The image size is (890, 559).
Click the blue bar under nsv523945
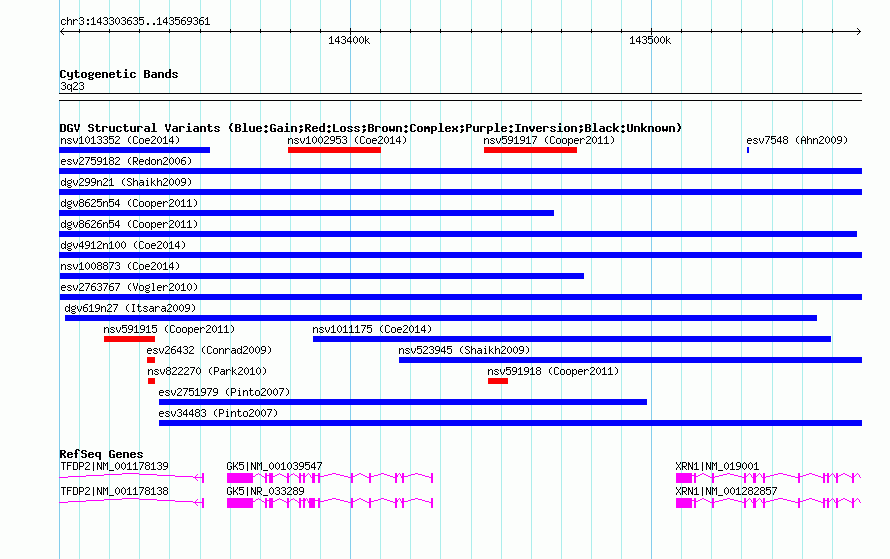(x=631, y=360)
